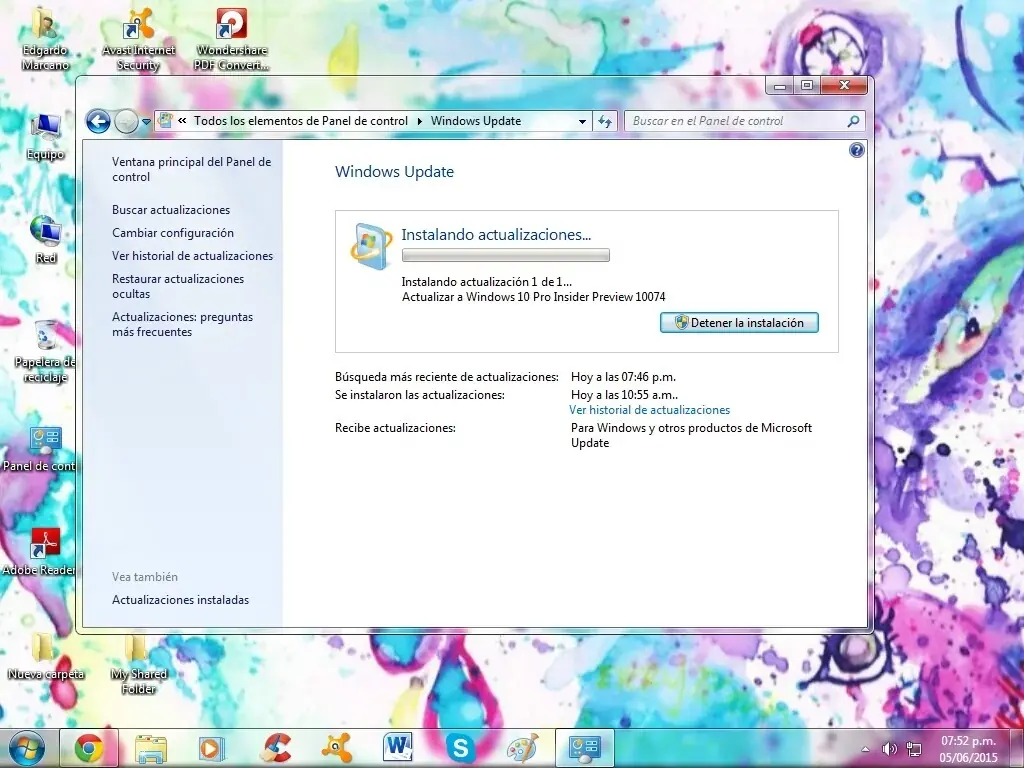Expand the breadcrumb arrow before Windows Update
1024x768 pixels.
coord(419,121)
